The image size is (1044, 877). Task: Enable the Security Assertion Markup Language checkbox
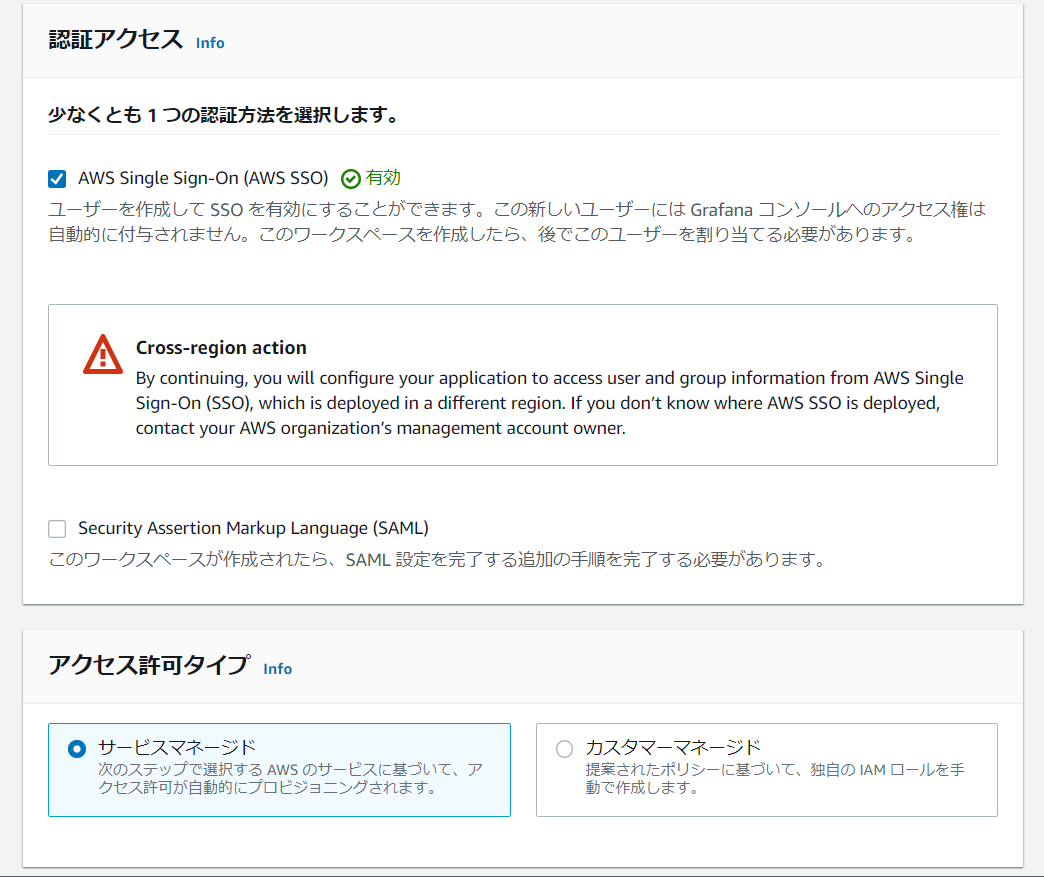click(57, 529)
